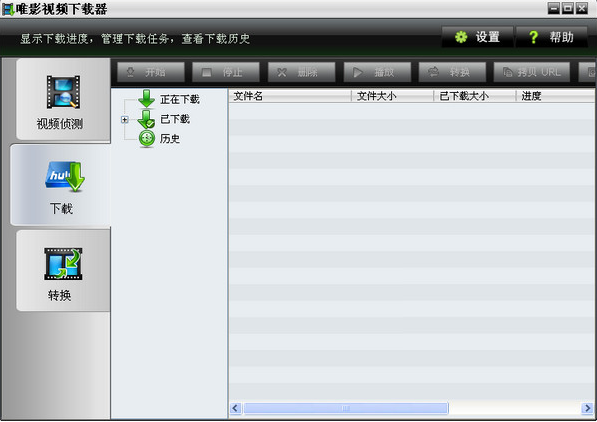This screenshot has width=597, height=422.
Task: Switch to the 下载 download section
Action: [x=61, y=185]
